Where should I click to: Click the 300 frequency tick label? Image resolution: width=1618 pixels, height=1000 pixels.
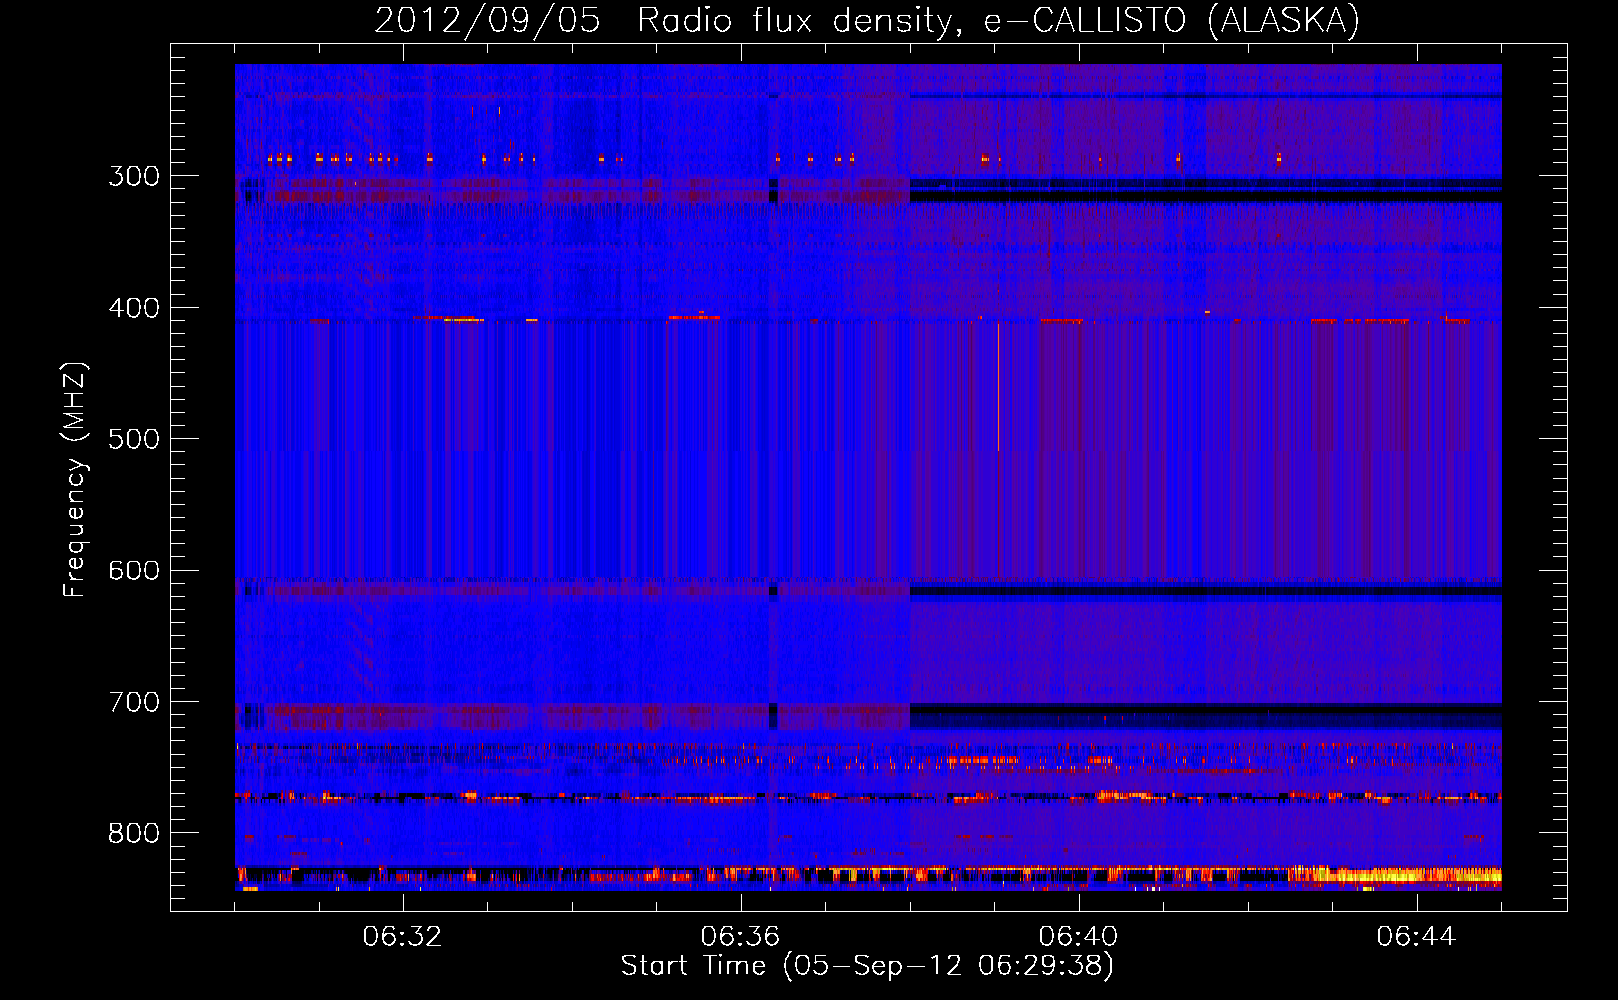click(x=134, y=176)
